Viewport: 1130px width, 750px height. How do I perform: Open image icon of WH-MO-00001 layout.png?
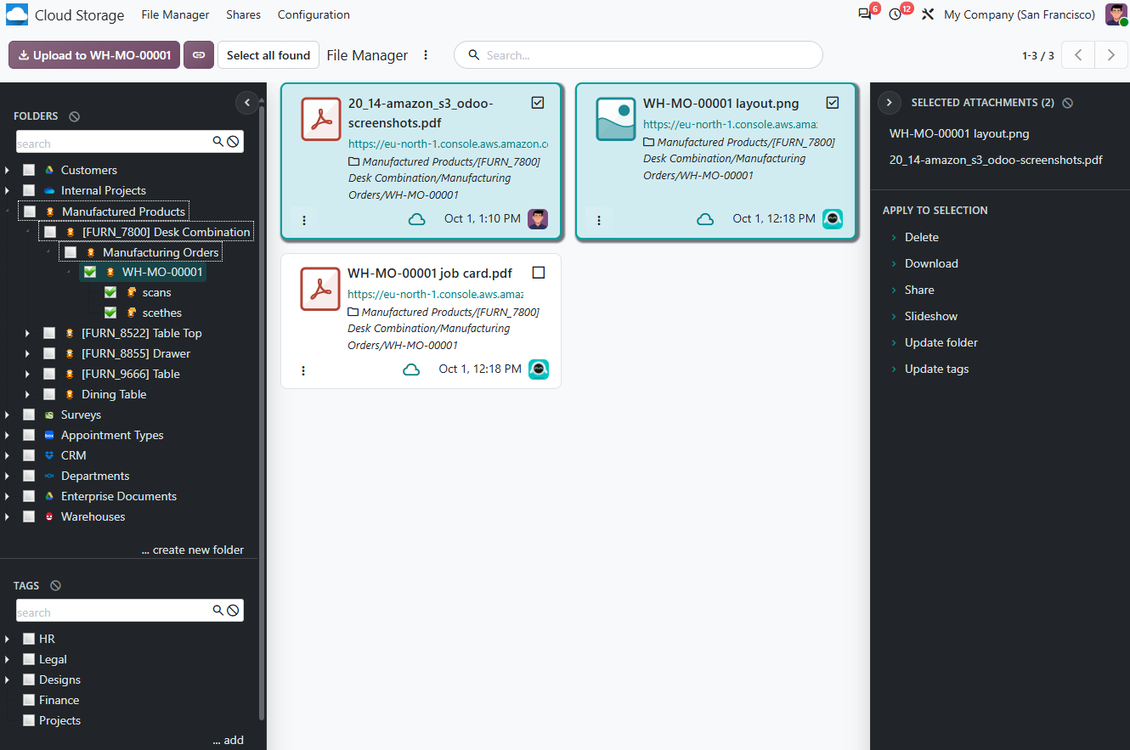coord(615,118)
